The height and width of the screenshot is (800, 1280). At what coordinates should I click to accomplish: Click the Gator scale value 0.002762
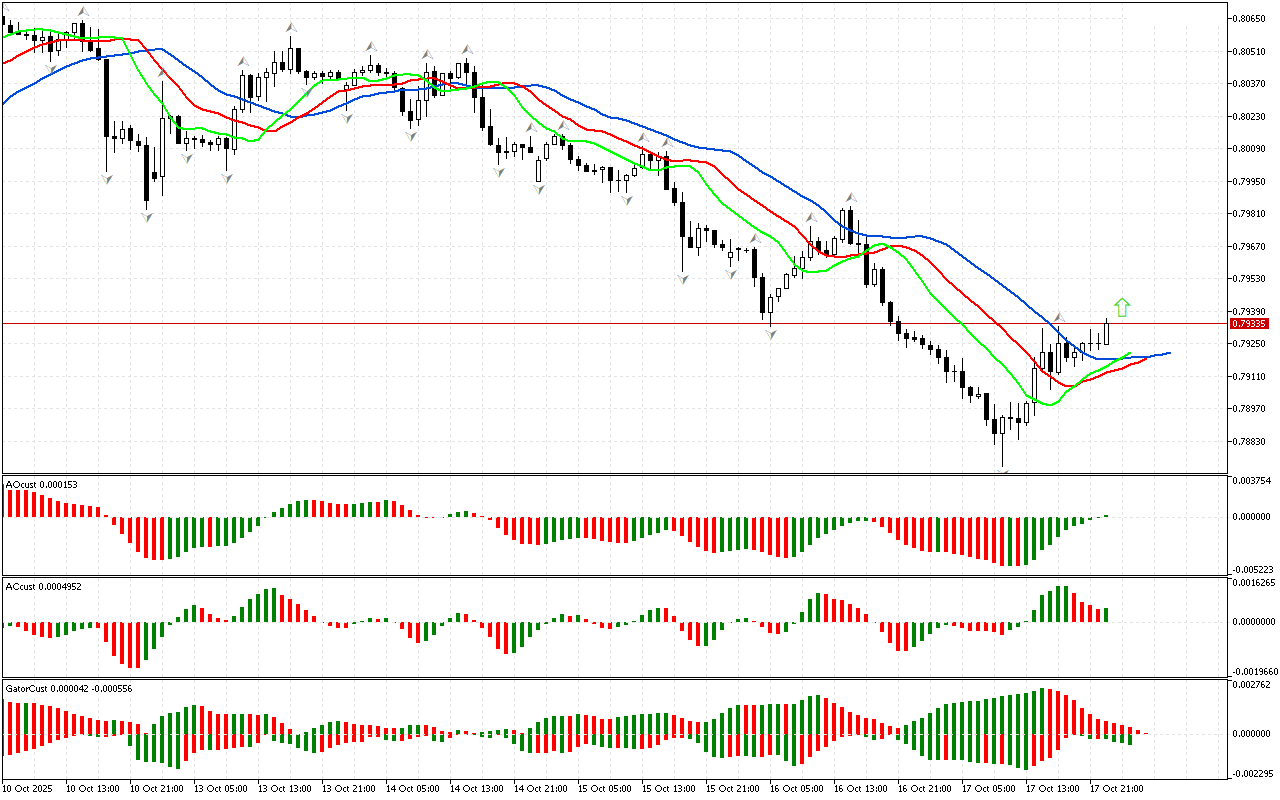1252,685
